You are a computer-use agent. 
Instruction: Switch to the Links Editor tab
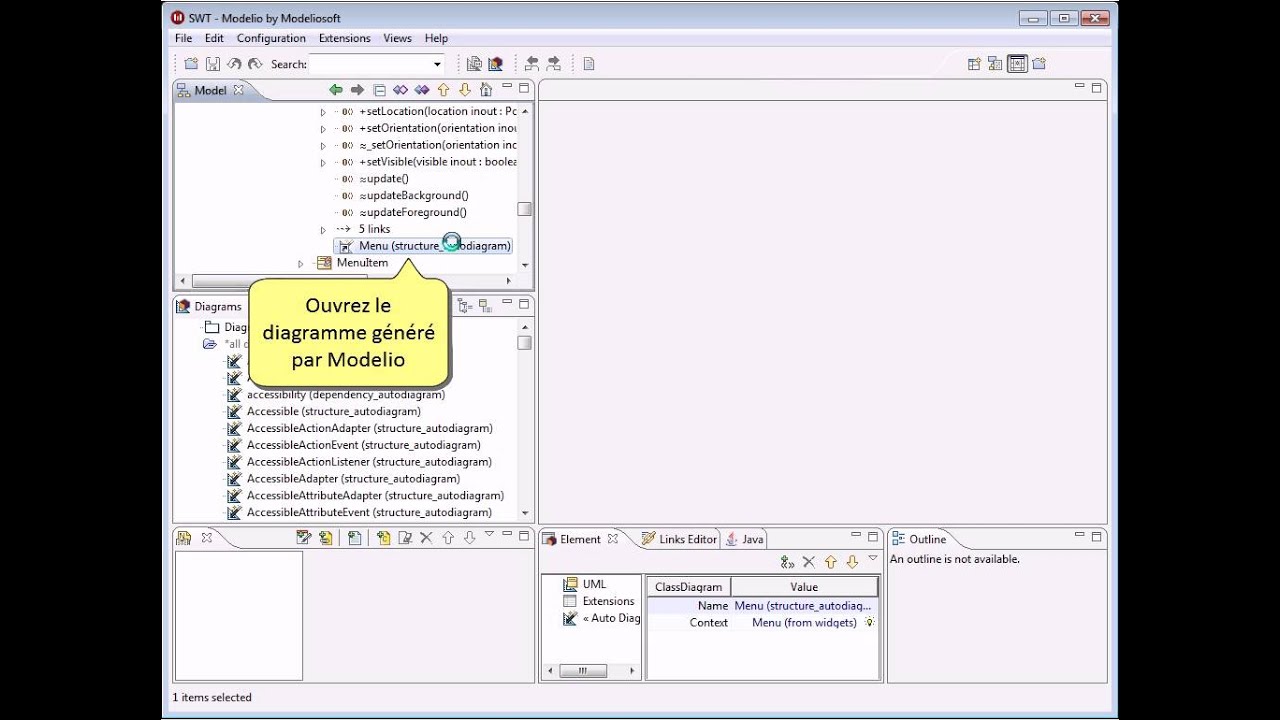click(679, 539)
